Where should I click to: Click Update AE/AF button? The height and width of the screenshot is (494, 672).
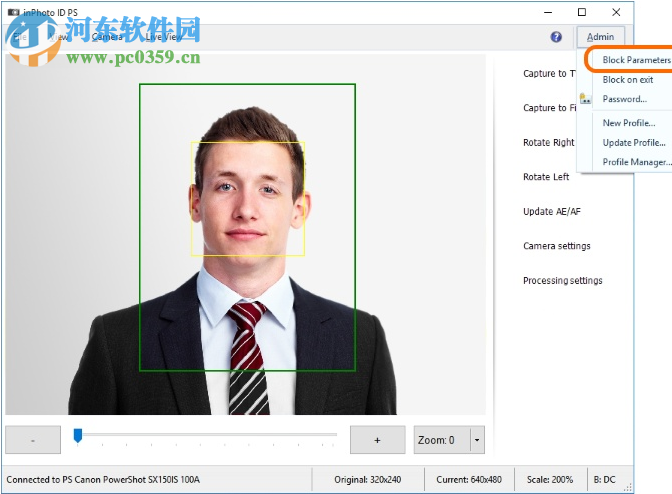tap(552, 211)
